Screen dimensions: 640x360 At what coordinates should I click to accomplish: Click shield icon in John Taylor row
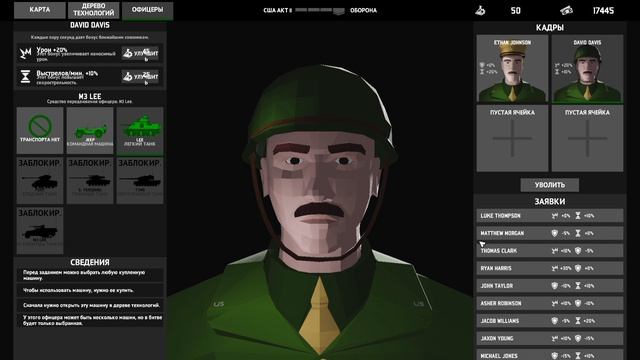coord(554,286)
